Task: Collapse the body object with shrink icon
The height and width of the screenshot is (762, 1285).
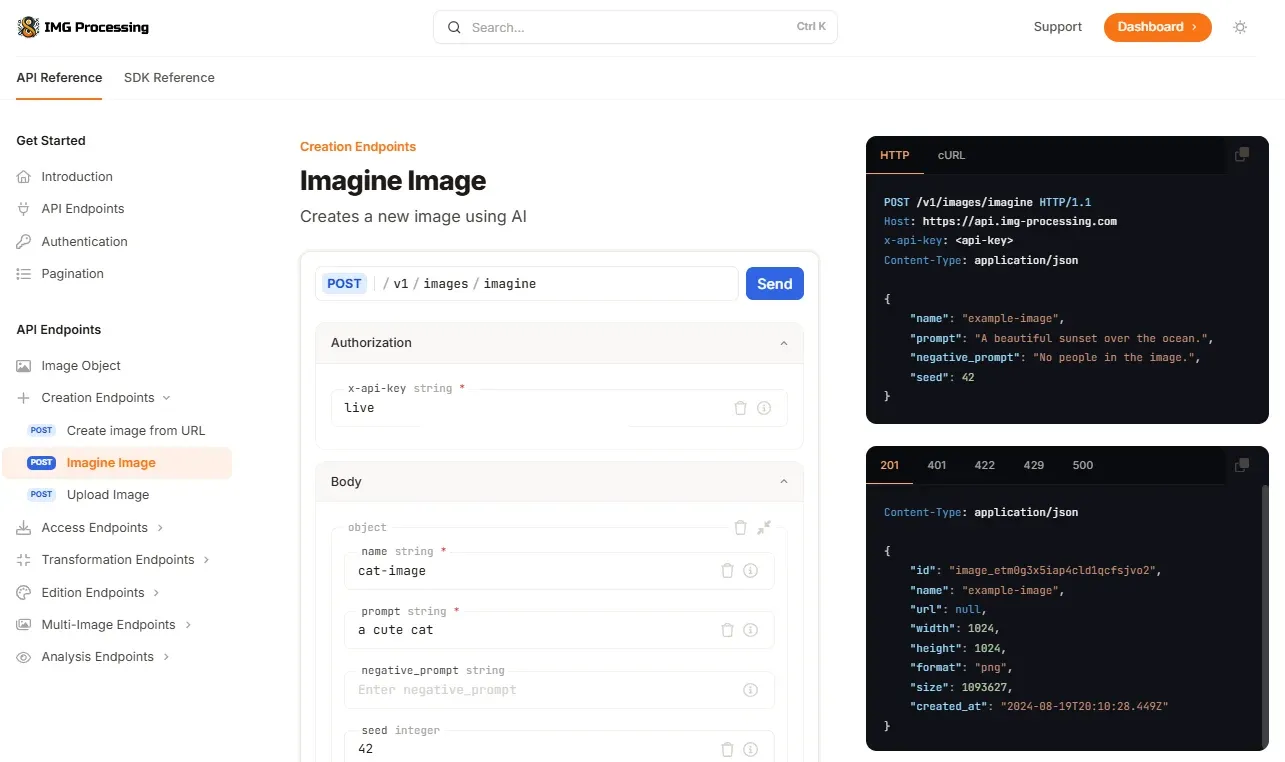Action: click(x=764, y=527)
